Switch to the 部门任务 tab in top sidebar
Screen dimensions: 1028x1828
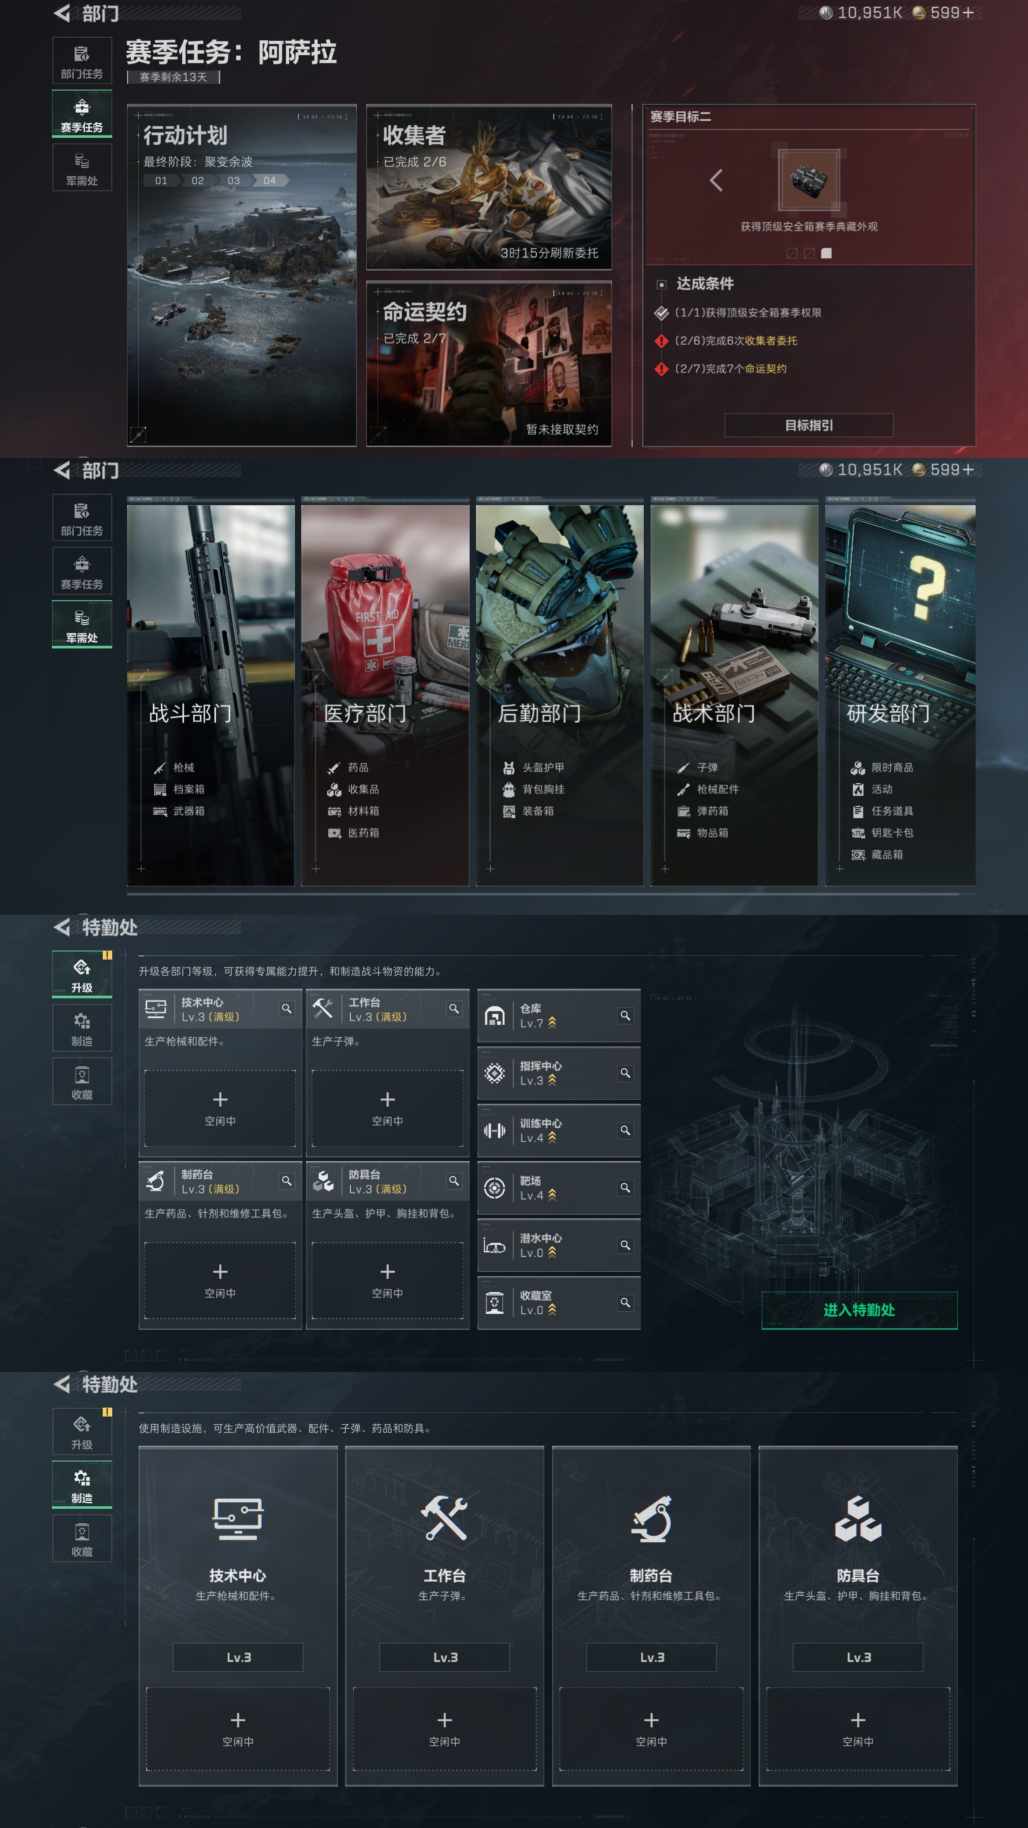pyautogui.click(x=82, y=61)
